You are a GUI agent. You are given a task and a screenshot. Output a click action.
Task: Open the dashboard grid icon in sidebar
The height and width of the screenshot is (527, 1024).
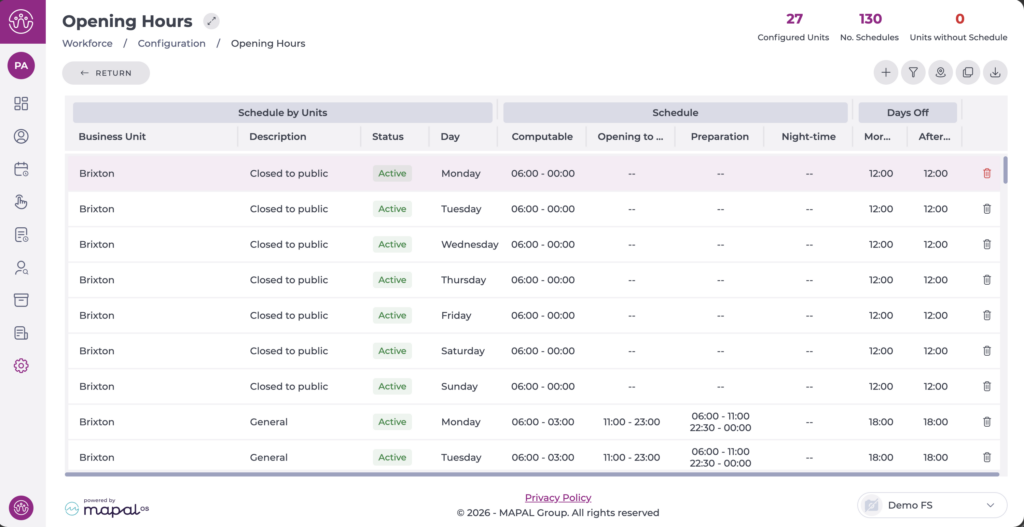21,104
